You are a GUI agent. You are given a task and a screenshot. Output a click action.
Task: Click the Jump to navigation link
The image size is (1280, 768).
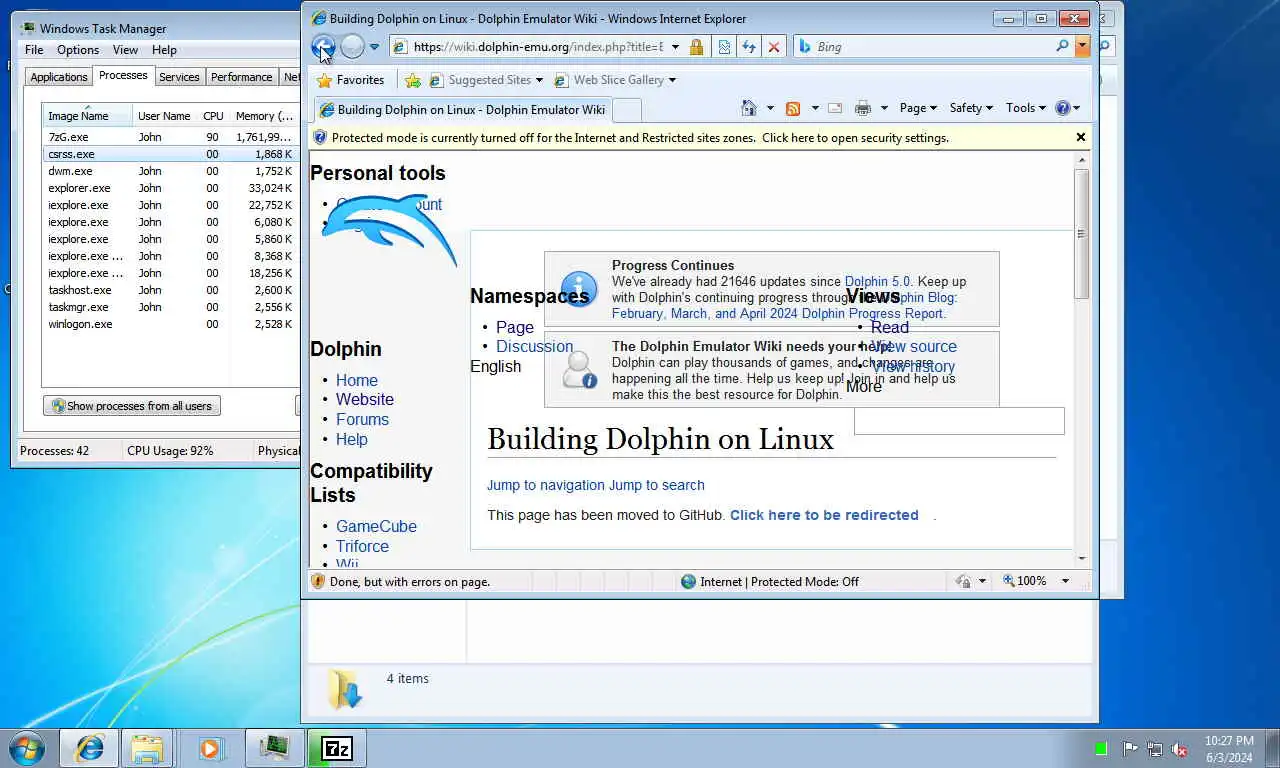[546, 485]
